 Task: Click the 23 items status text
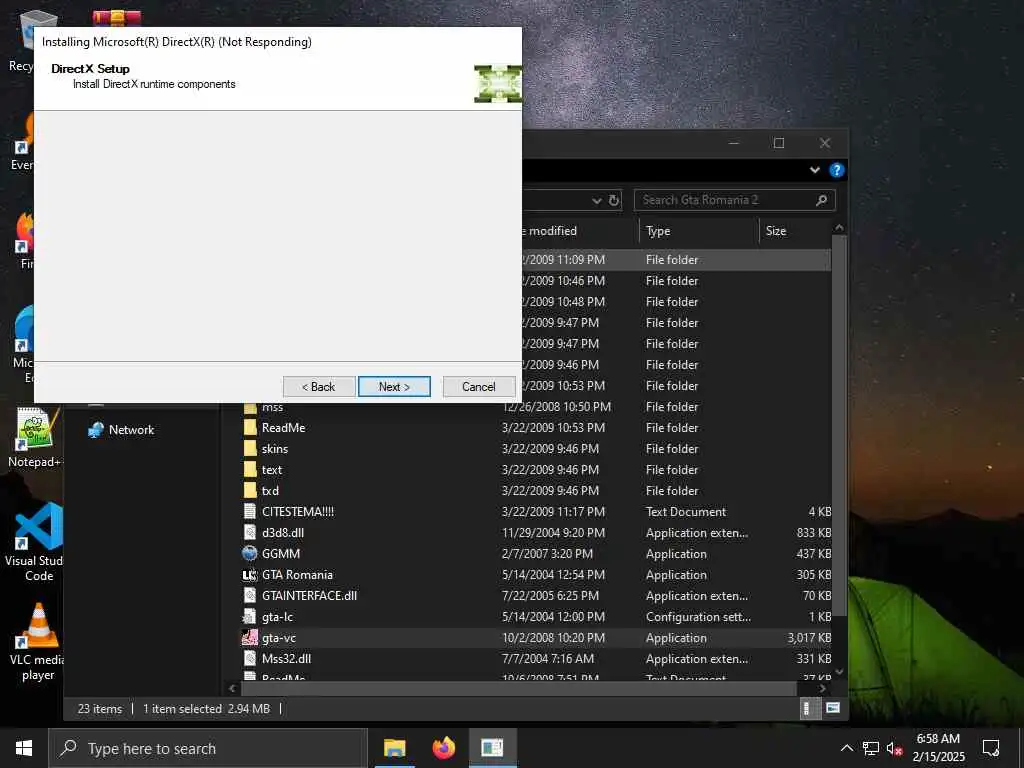[100, 709]
